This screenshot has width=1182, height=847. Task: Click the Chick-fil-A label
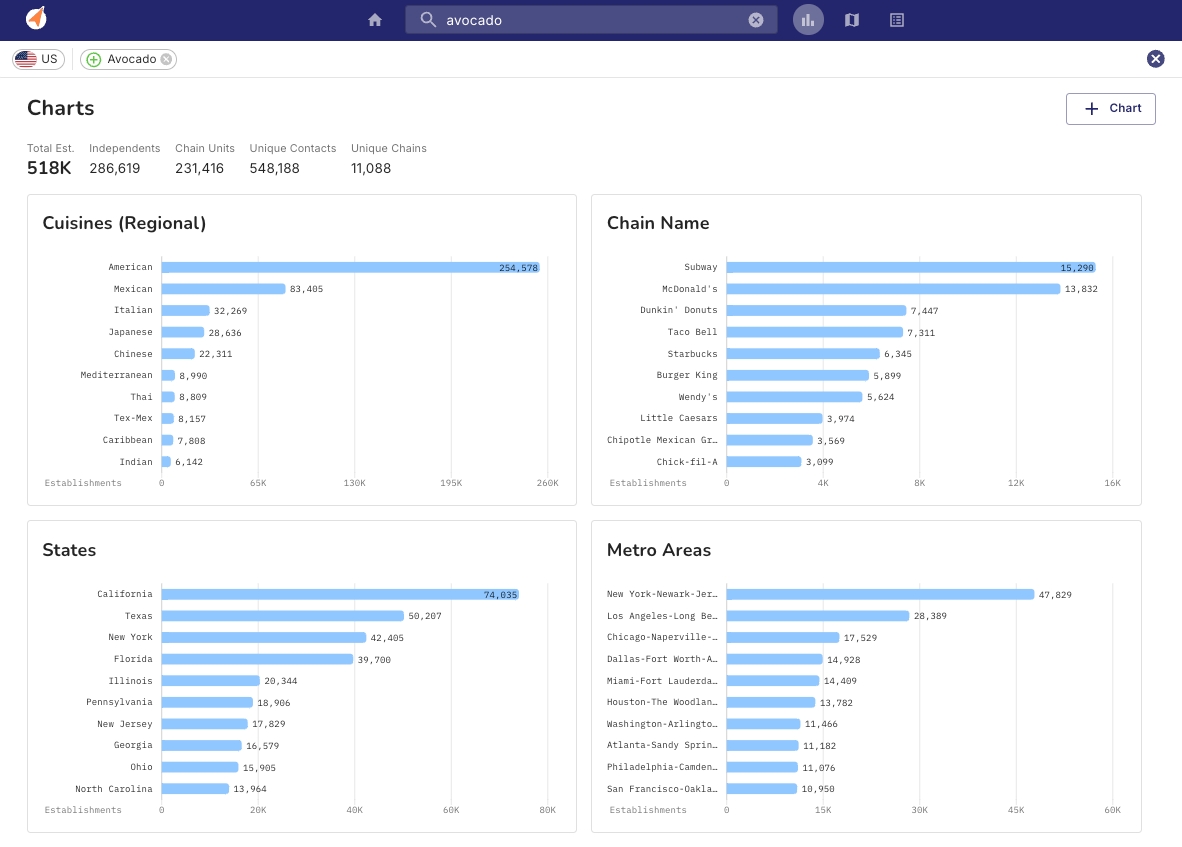687,462
